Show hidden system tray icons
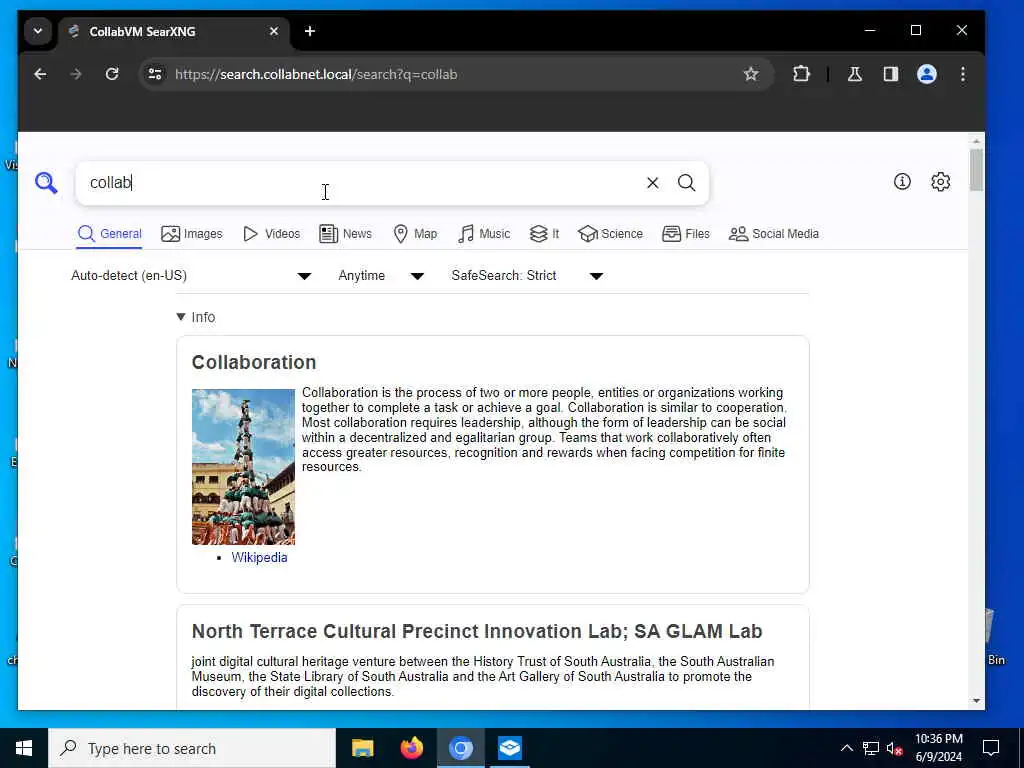 tap(846, 748)
